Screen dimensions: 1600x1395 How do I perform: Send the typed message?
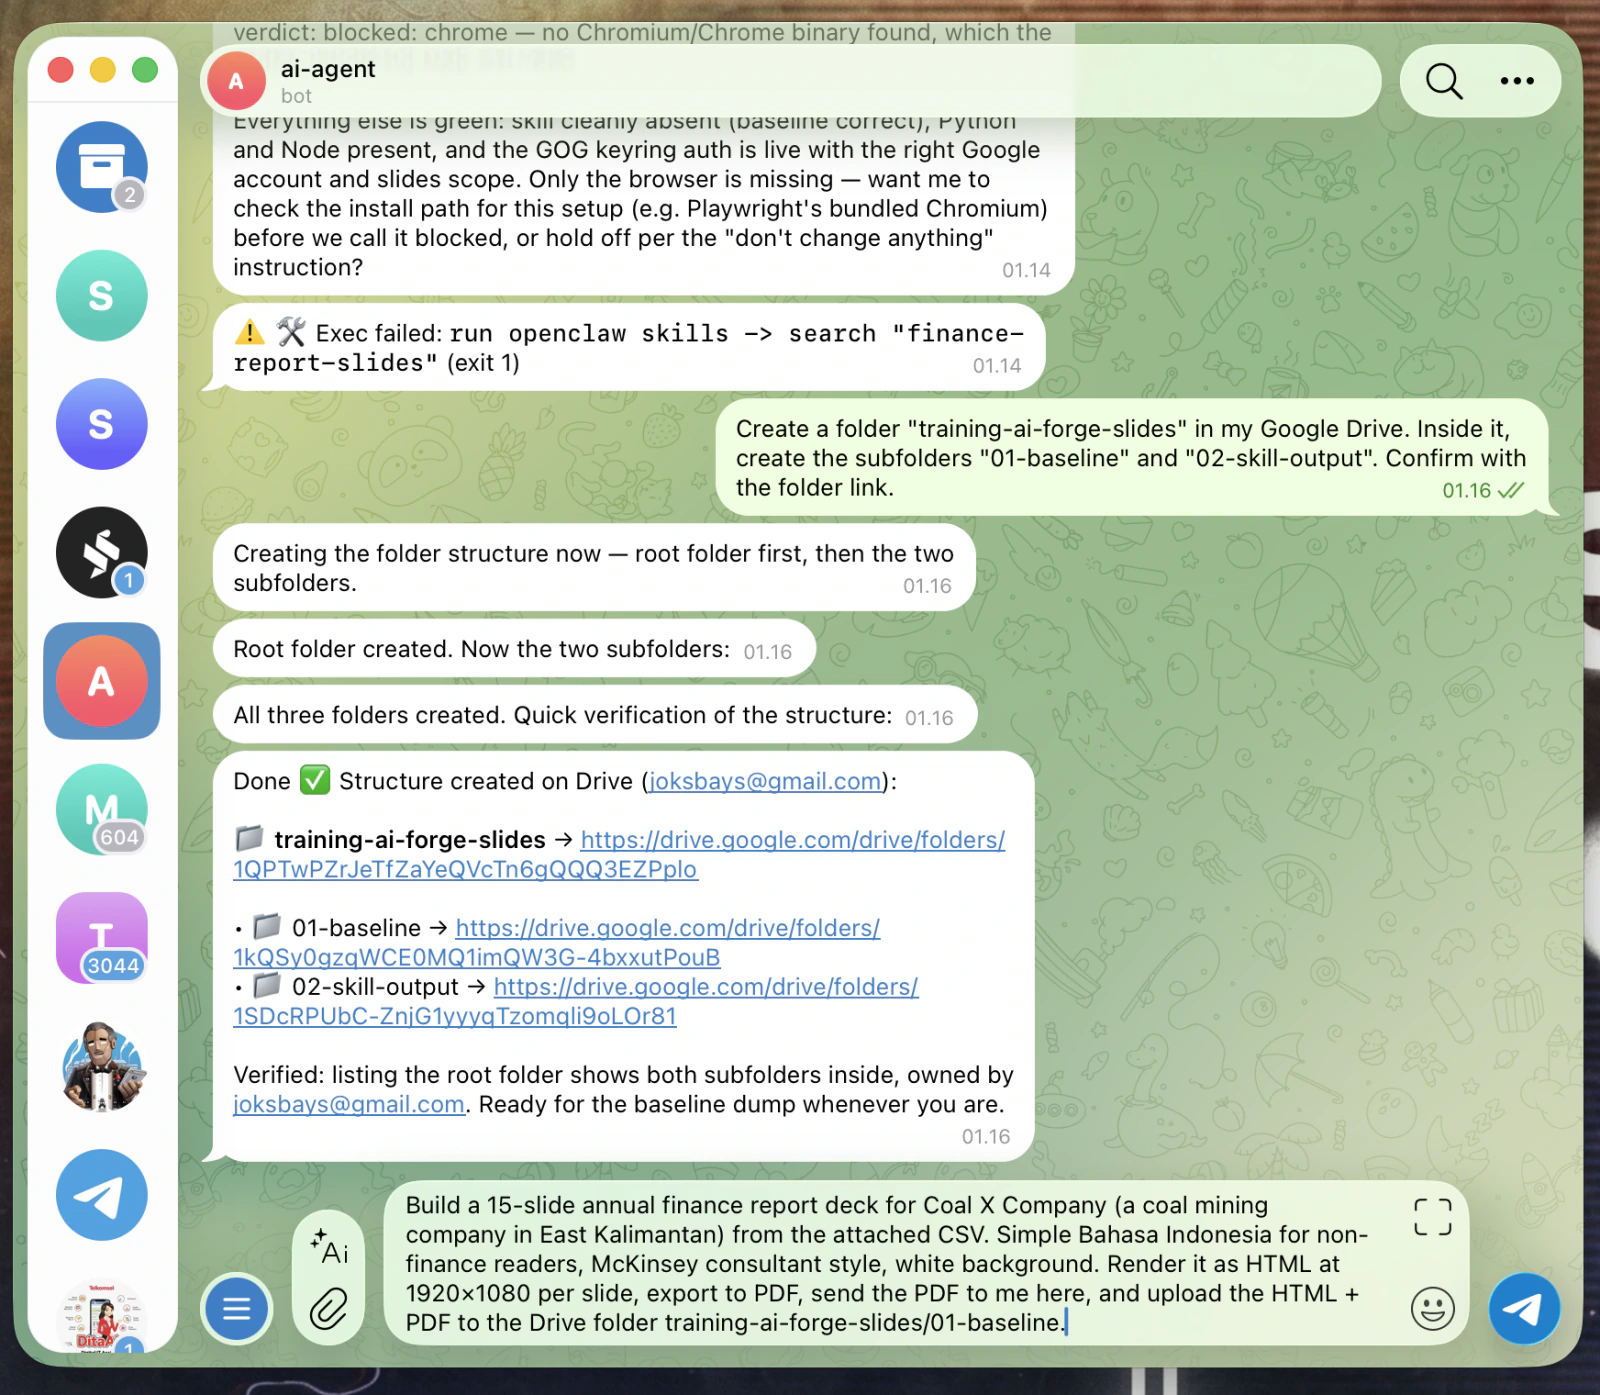1524,1308
